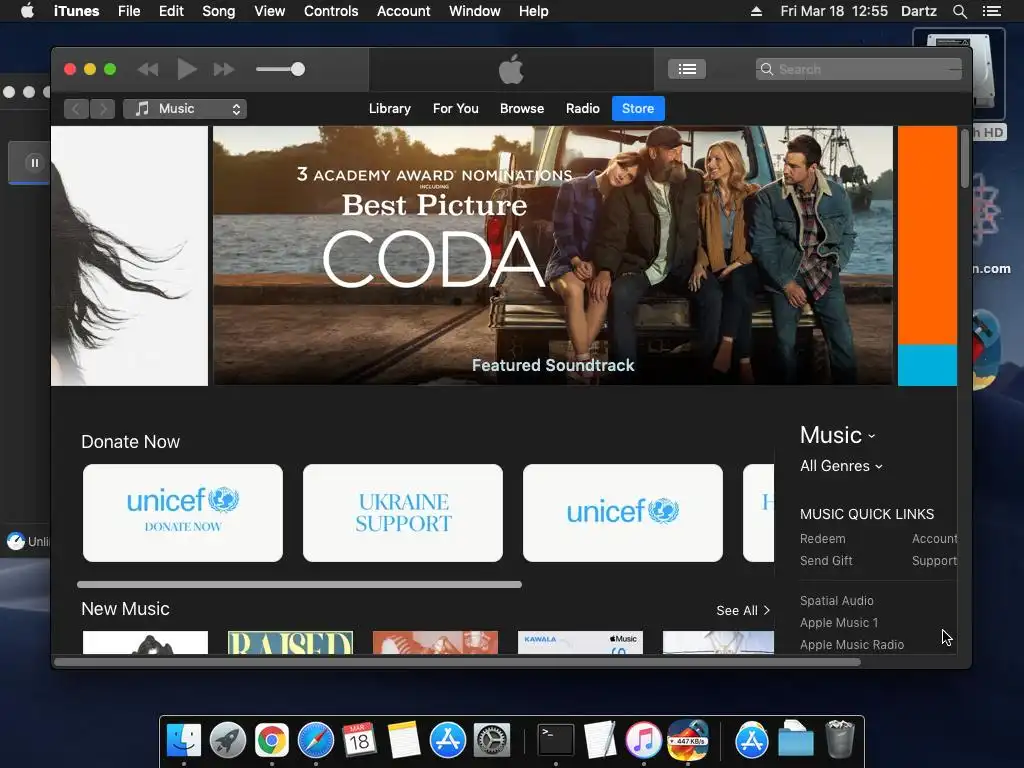Open the Ukraine Support card

403,513
